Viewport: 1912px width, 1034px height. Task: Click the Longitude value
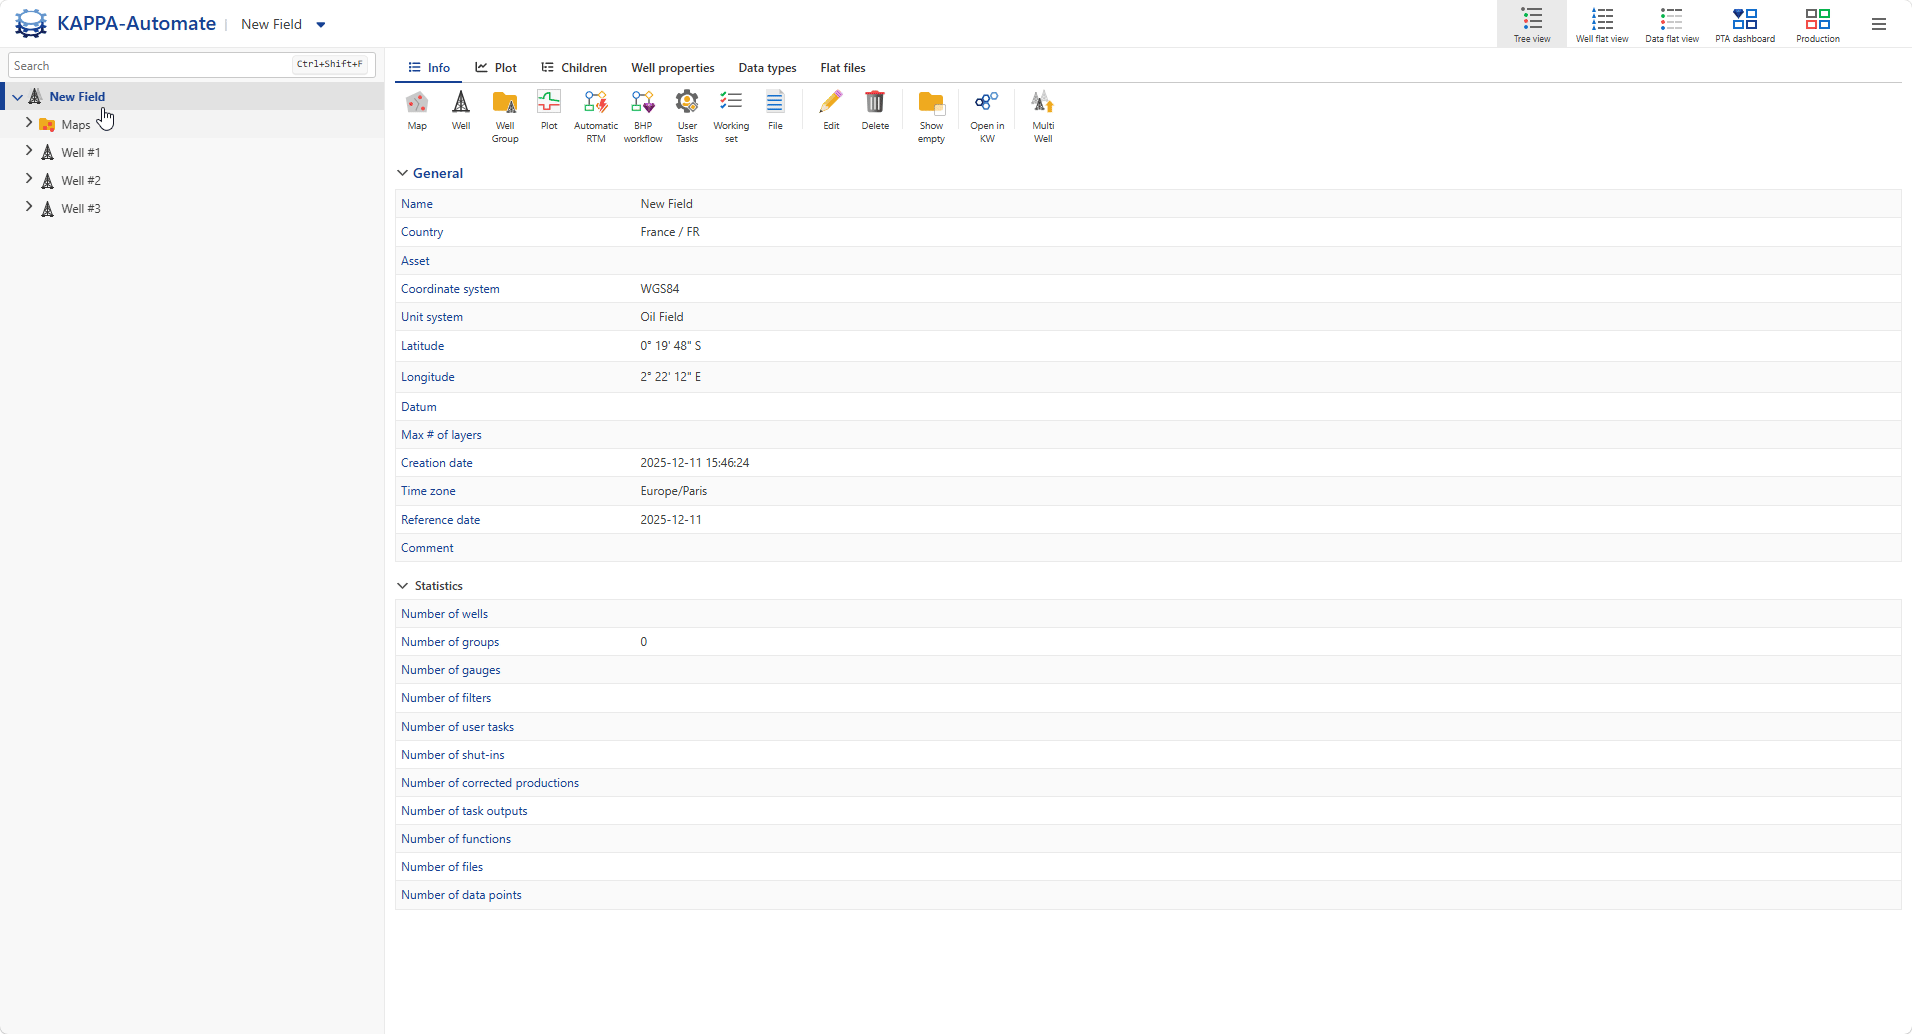[671, 377]
